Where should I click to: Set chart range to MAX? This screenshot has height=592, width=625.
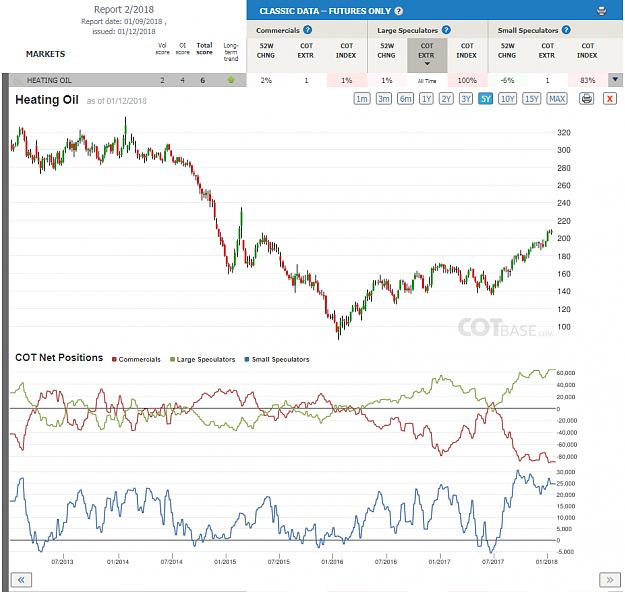557,98
